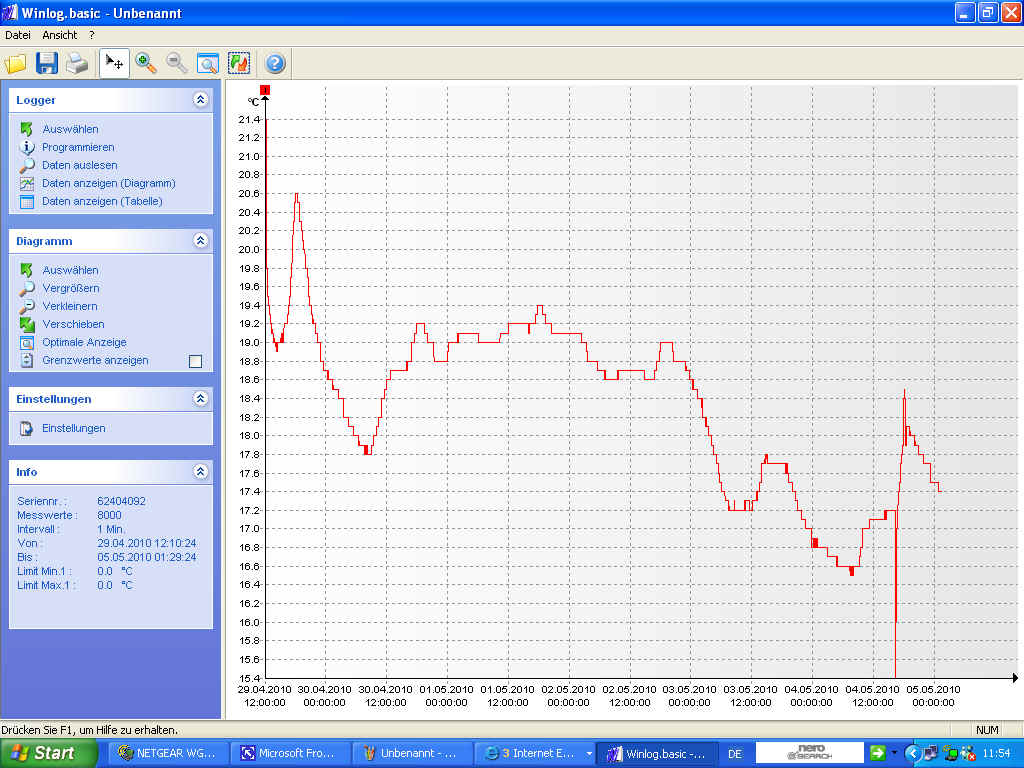Click the Logger Auswählen green arrow icon
Screen dimensions: 1024x768
[27, 129]
